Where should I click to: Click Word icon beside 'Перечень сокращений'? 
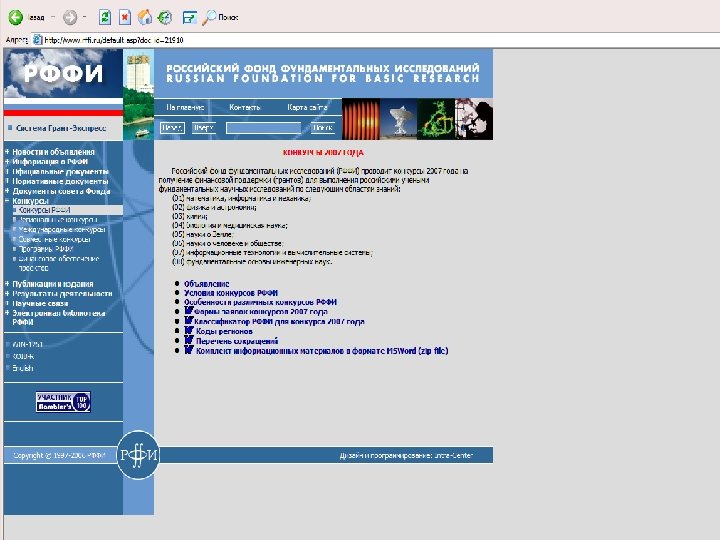(x=189, y=340)
